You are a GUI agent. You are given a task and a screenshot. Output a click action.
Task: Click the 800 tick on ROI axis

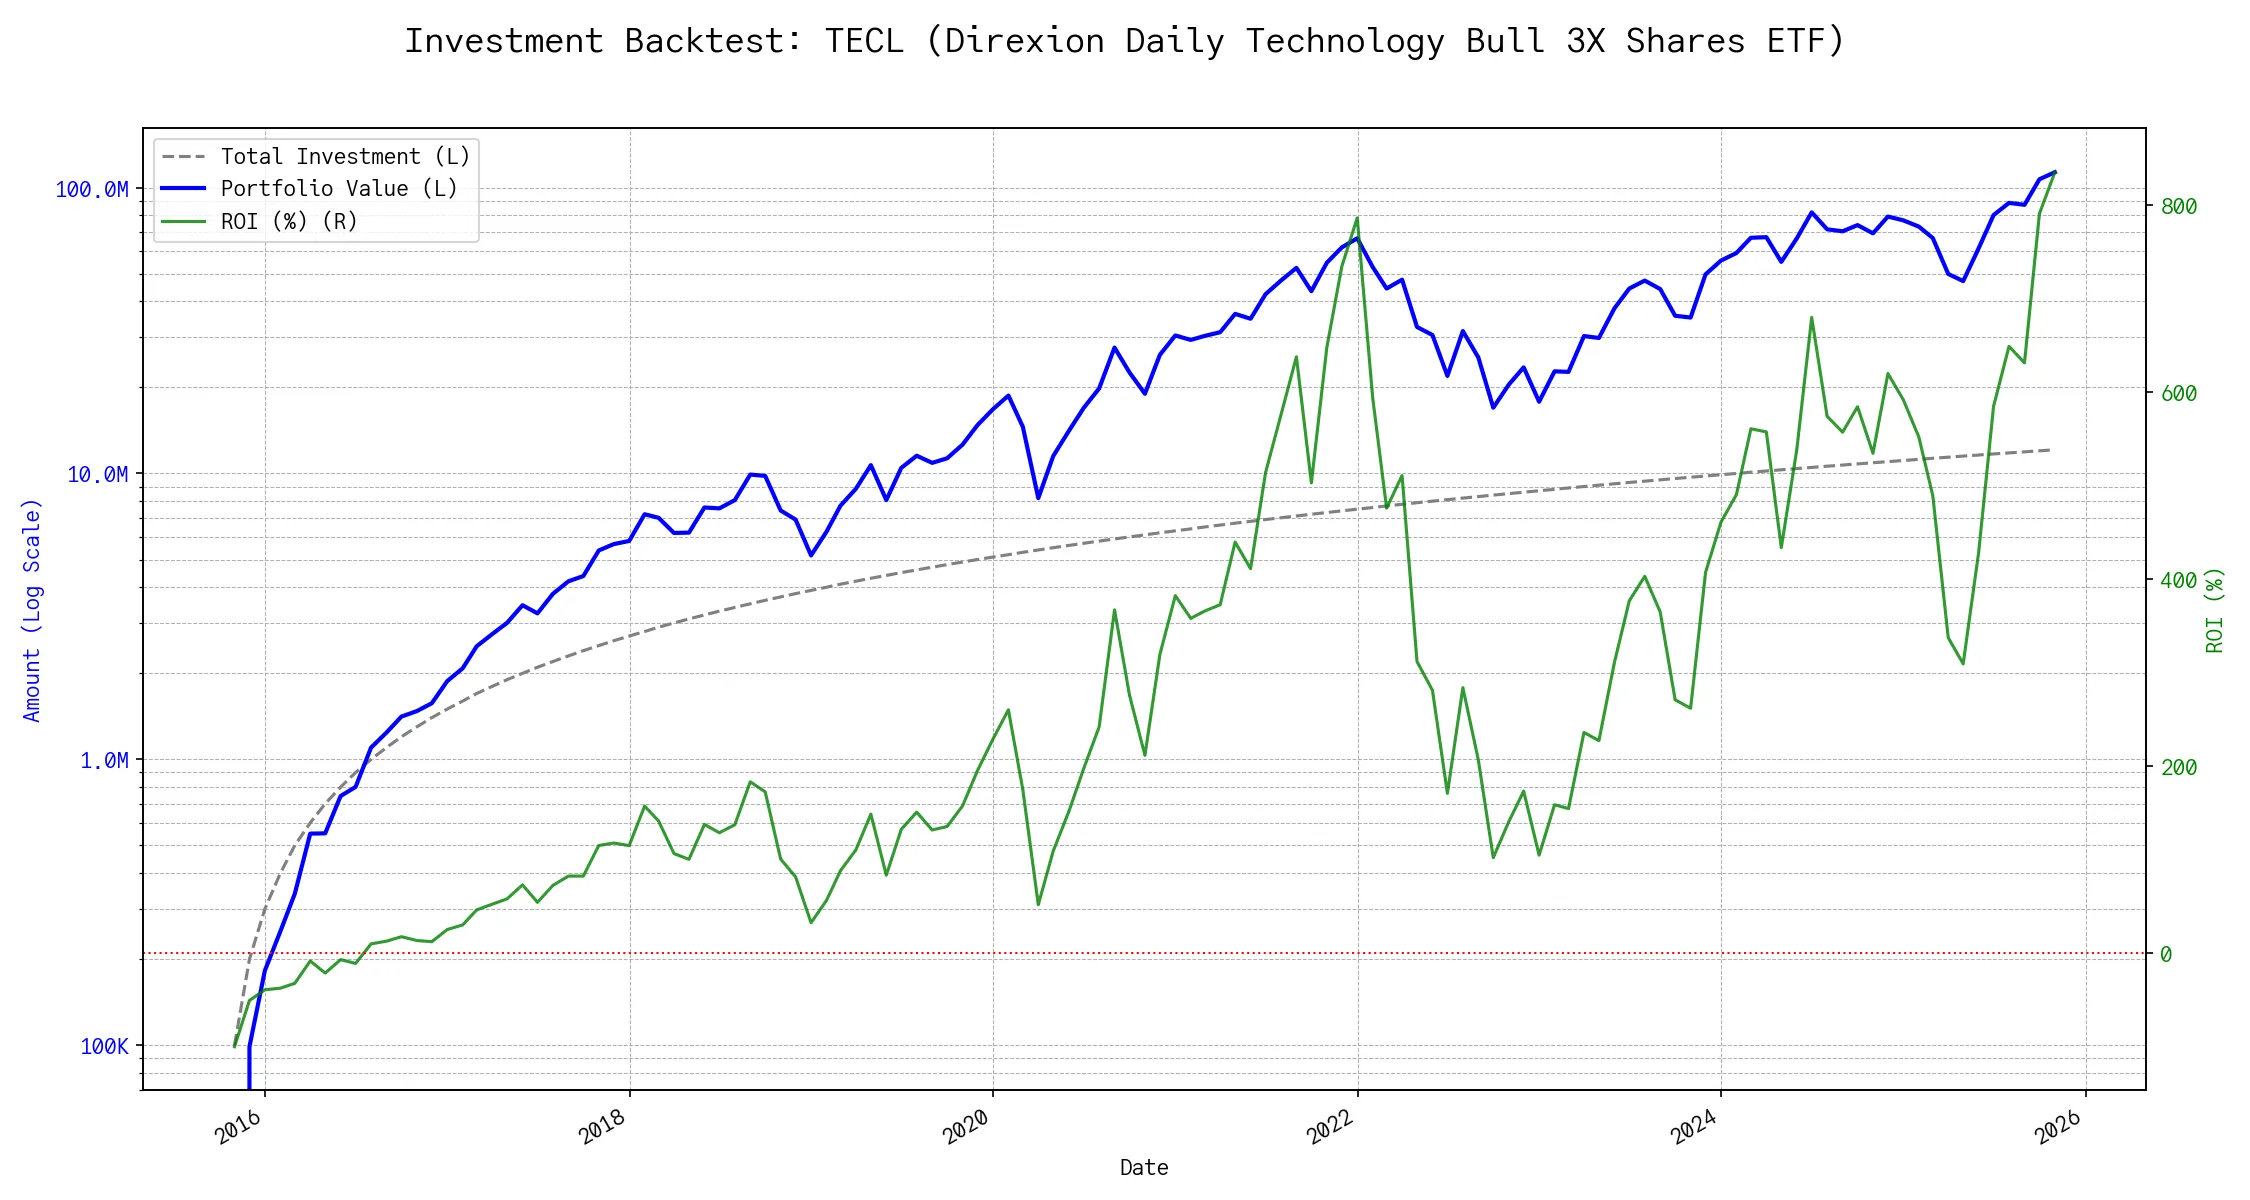pyautogui.click(x=2179, y=207)
